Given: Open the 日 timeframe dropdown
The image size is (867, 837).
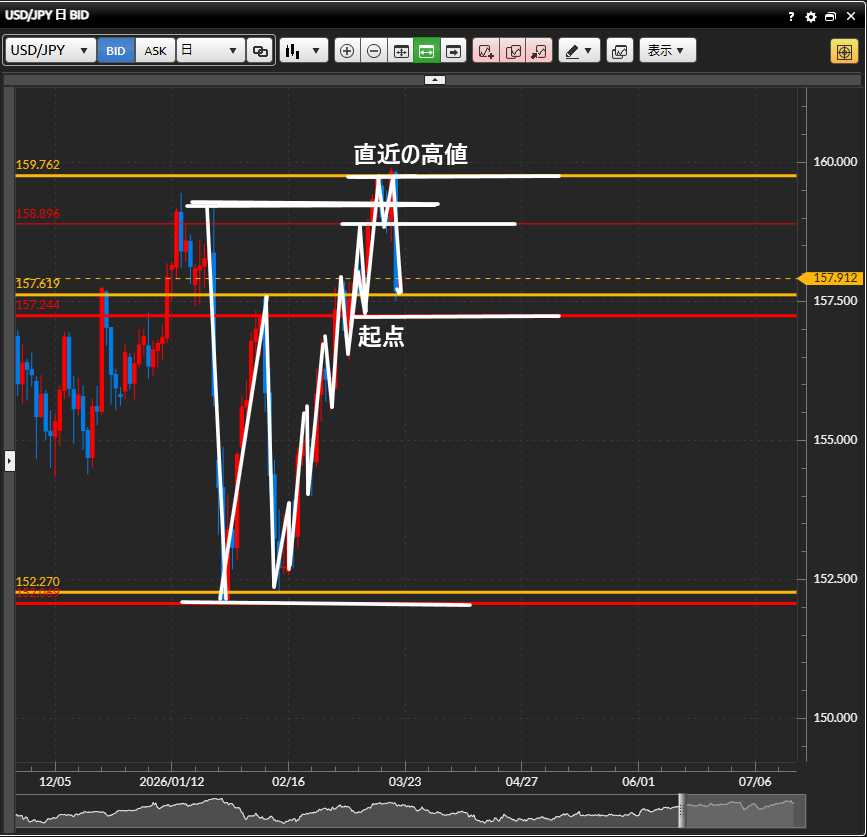Looking at the screenshot, I should pyautogui.click(x=210, y=51).
